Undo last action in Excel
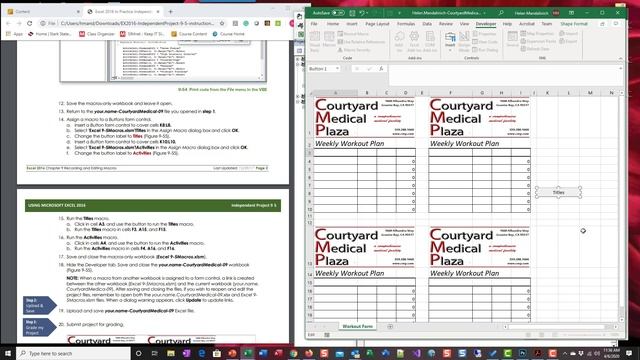This screenshot has height=360, width=640. [362, 13]
